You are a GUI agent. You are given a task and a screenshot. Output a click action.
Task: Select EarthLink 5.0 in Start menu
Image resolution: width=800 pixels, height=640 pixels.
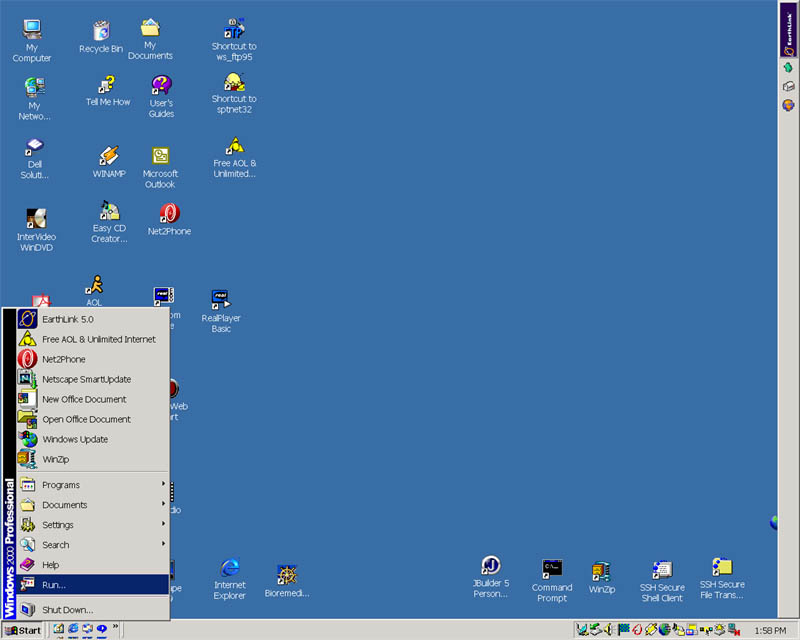coord(93,319)
